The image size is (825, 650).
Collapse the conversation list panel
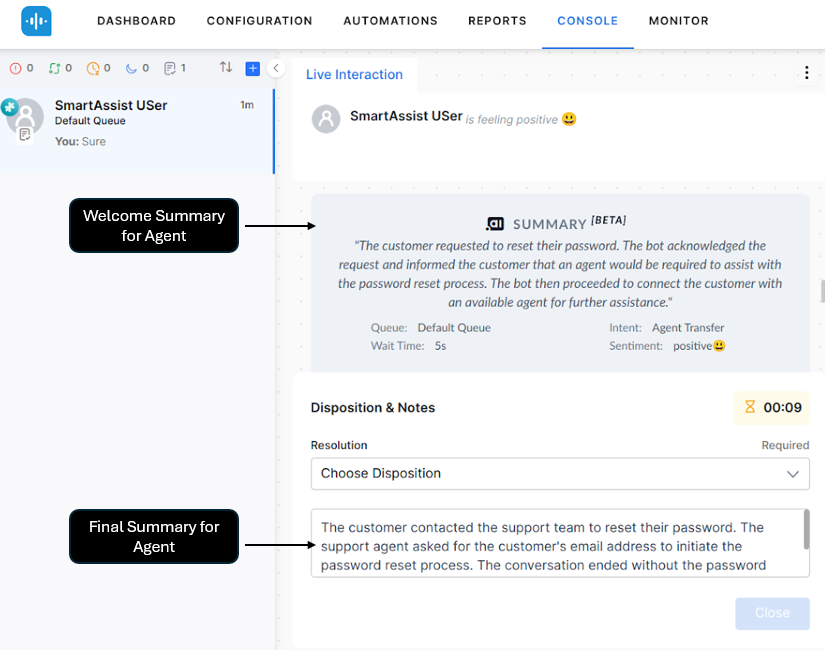click(x=277, y=68)
